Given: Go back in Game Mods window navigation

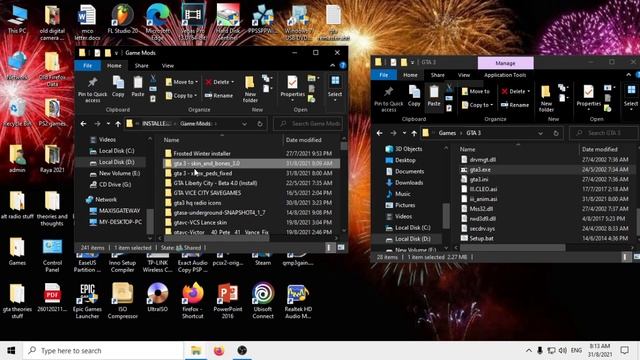Looking at the screenshot, I should tap(83, 124).
